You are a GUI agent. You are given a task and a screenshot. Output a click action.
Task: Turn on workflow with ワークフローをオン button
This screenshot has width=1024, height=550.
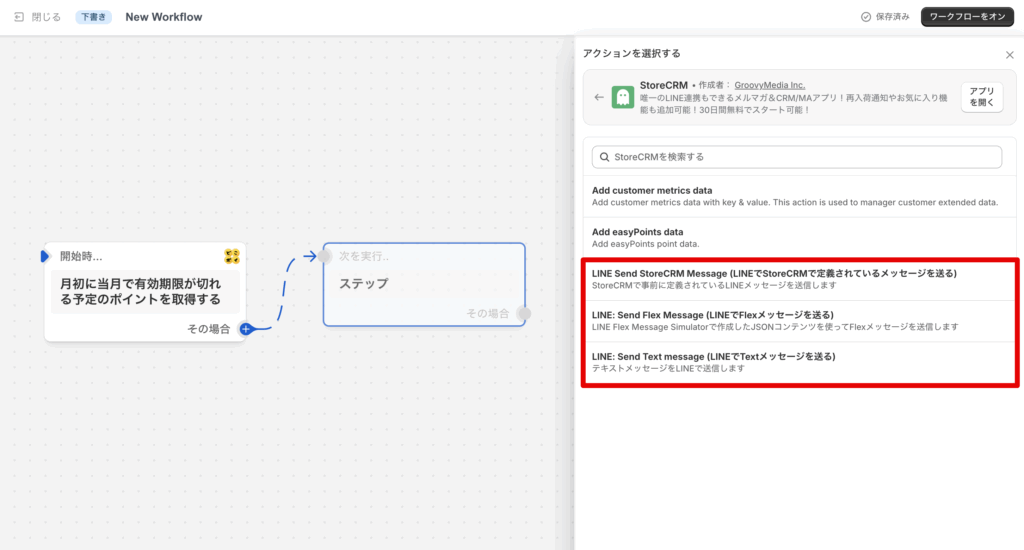(x=966, y=17)
